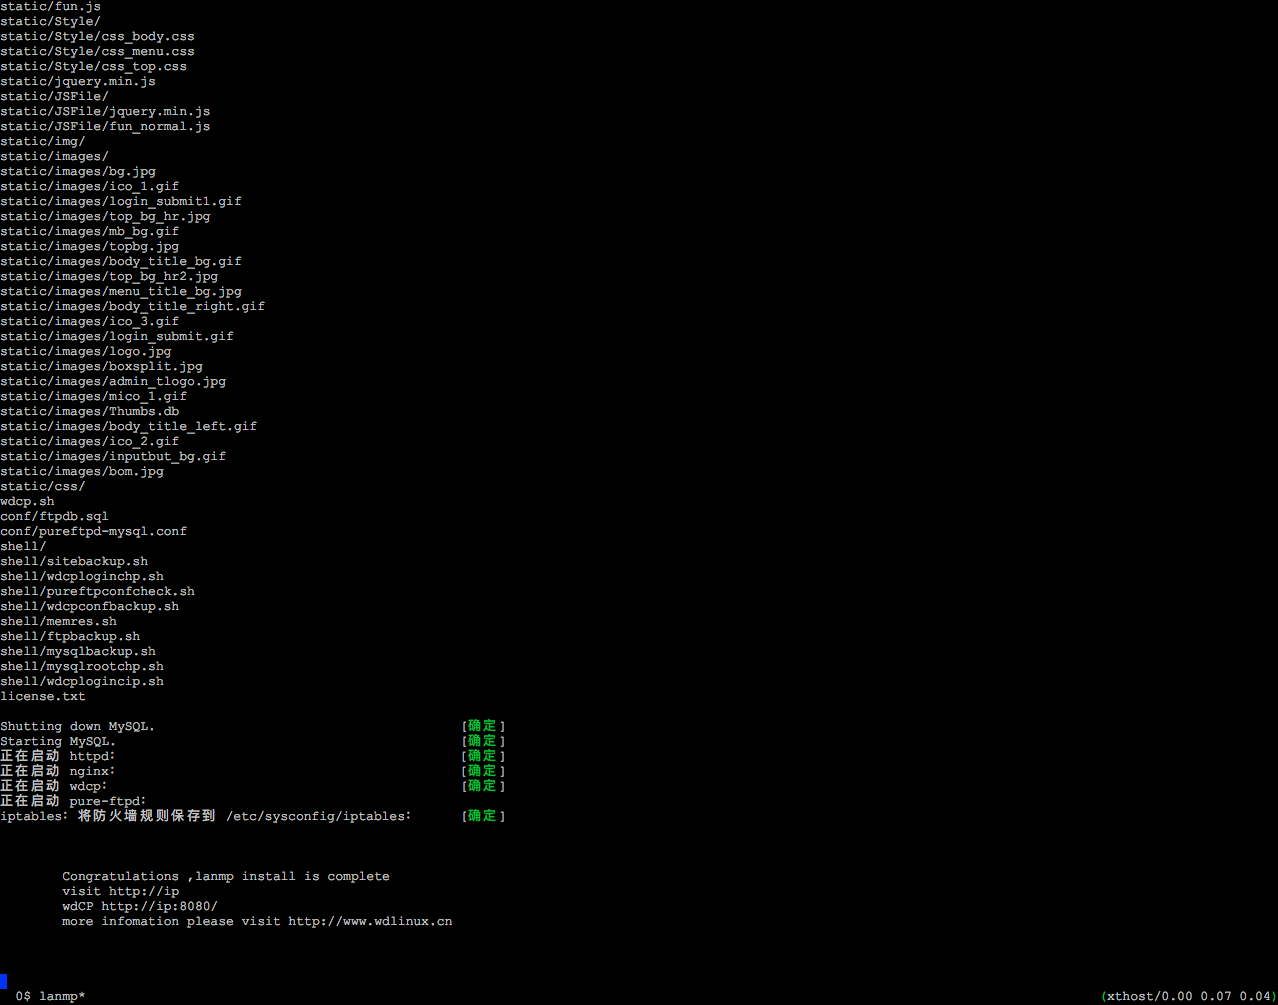Select static/images/Thumbs.db line
The image size is (1278, 1005).
(x=90, y=411)
